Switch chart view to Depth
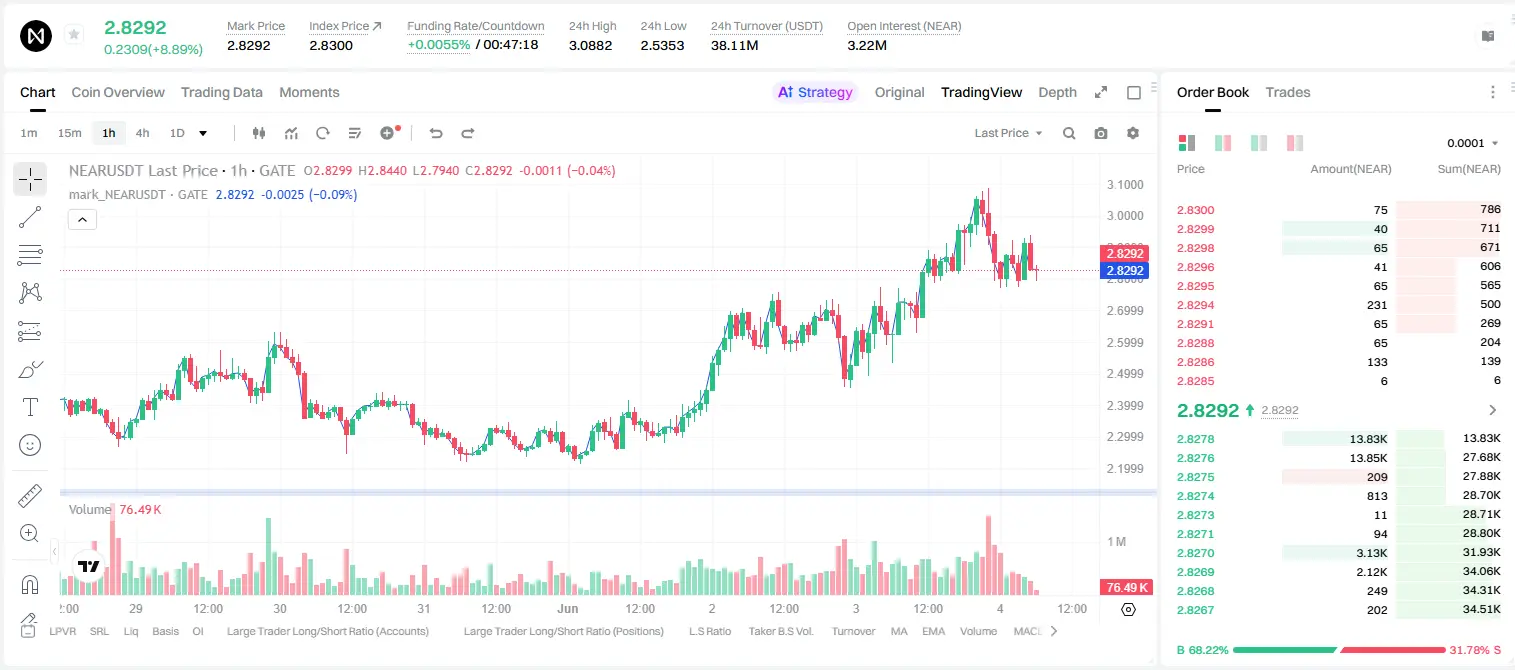Image resolution: width=1515 pixels, height=670 pixels. 1057,92
